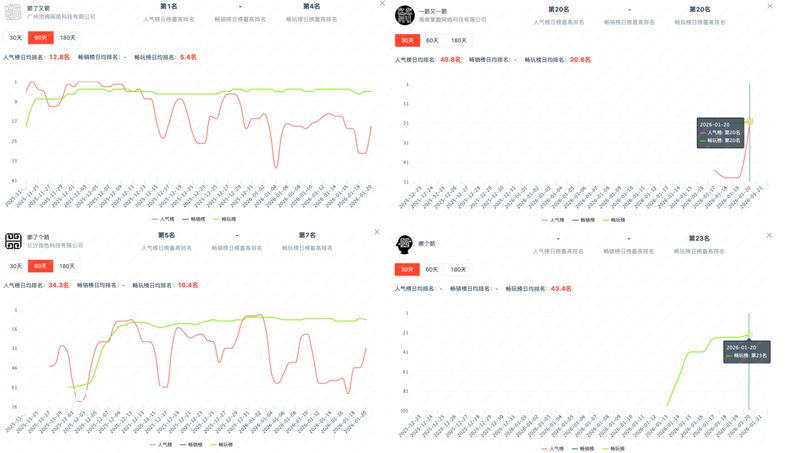The image size is (800, 453).
Task: Switch 箭了又箭 chart to 30天
Action: point(15,38)
